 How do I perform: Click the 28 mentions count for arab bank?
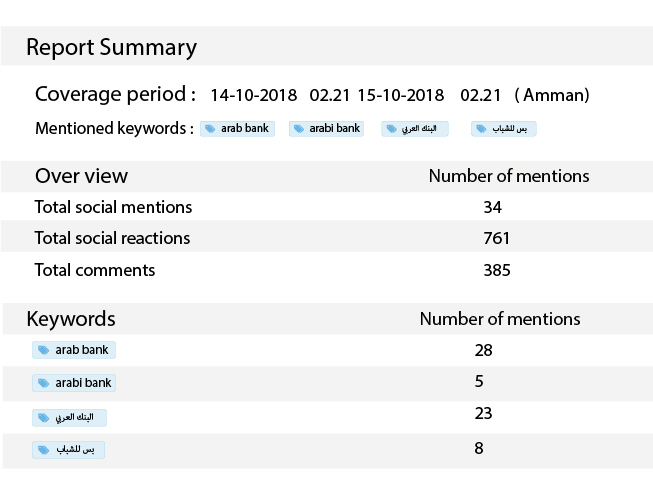pyautogui.click(x=484, y=350)
